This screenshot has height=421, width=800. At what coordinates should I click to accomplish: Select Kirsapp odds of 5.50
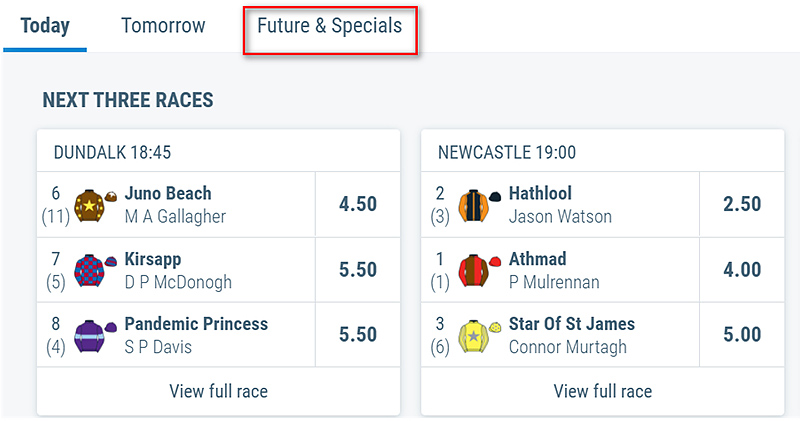[x=357, y=270]
